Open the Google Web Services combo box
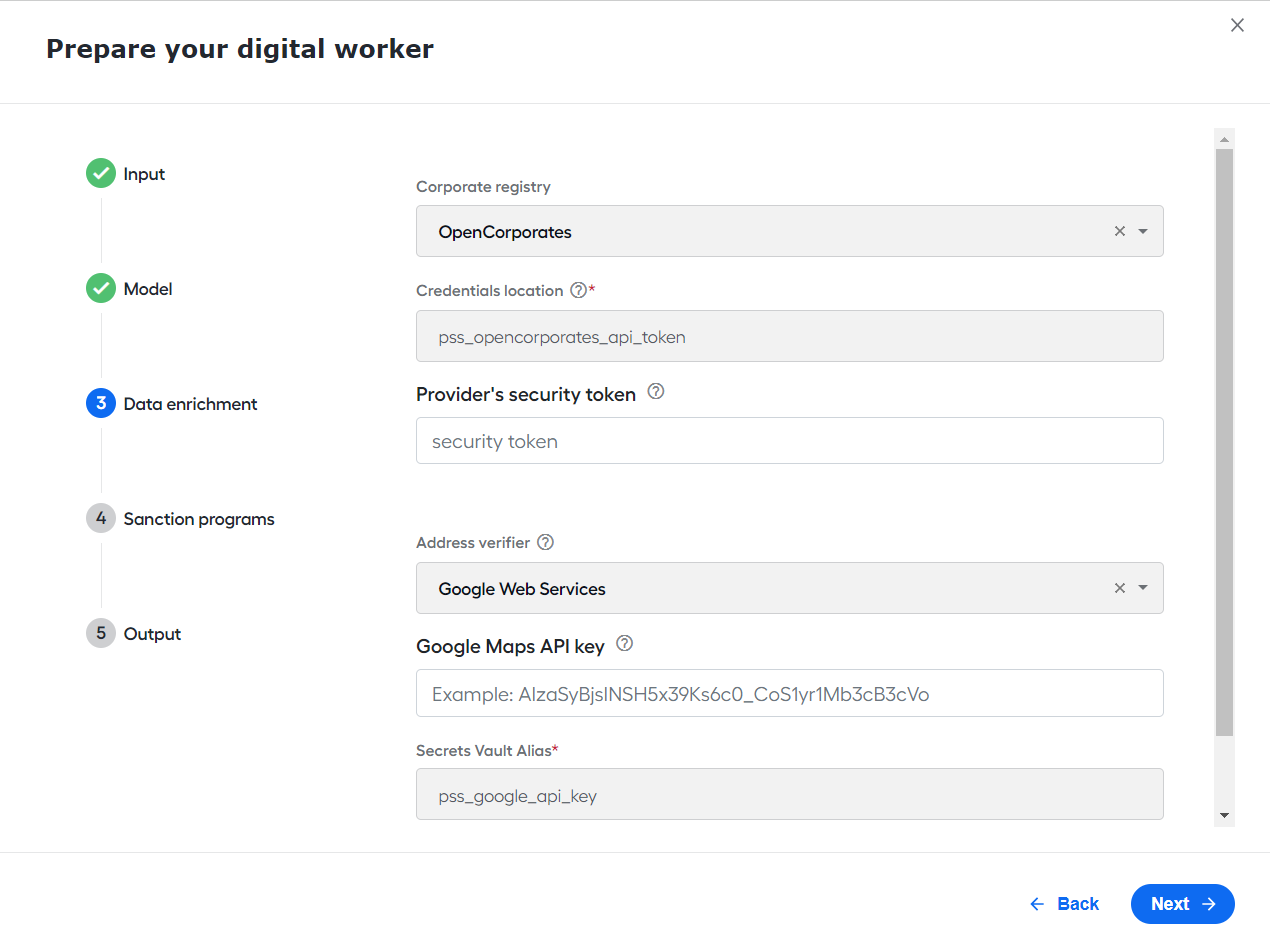 (x=790, y=588)
